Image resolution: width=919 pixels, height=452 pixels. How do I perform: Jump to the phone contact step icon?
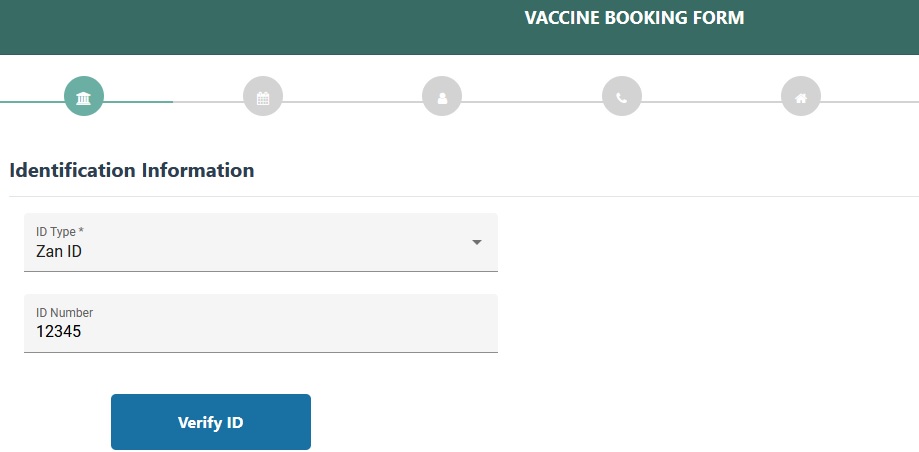pos(621,97)
